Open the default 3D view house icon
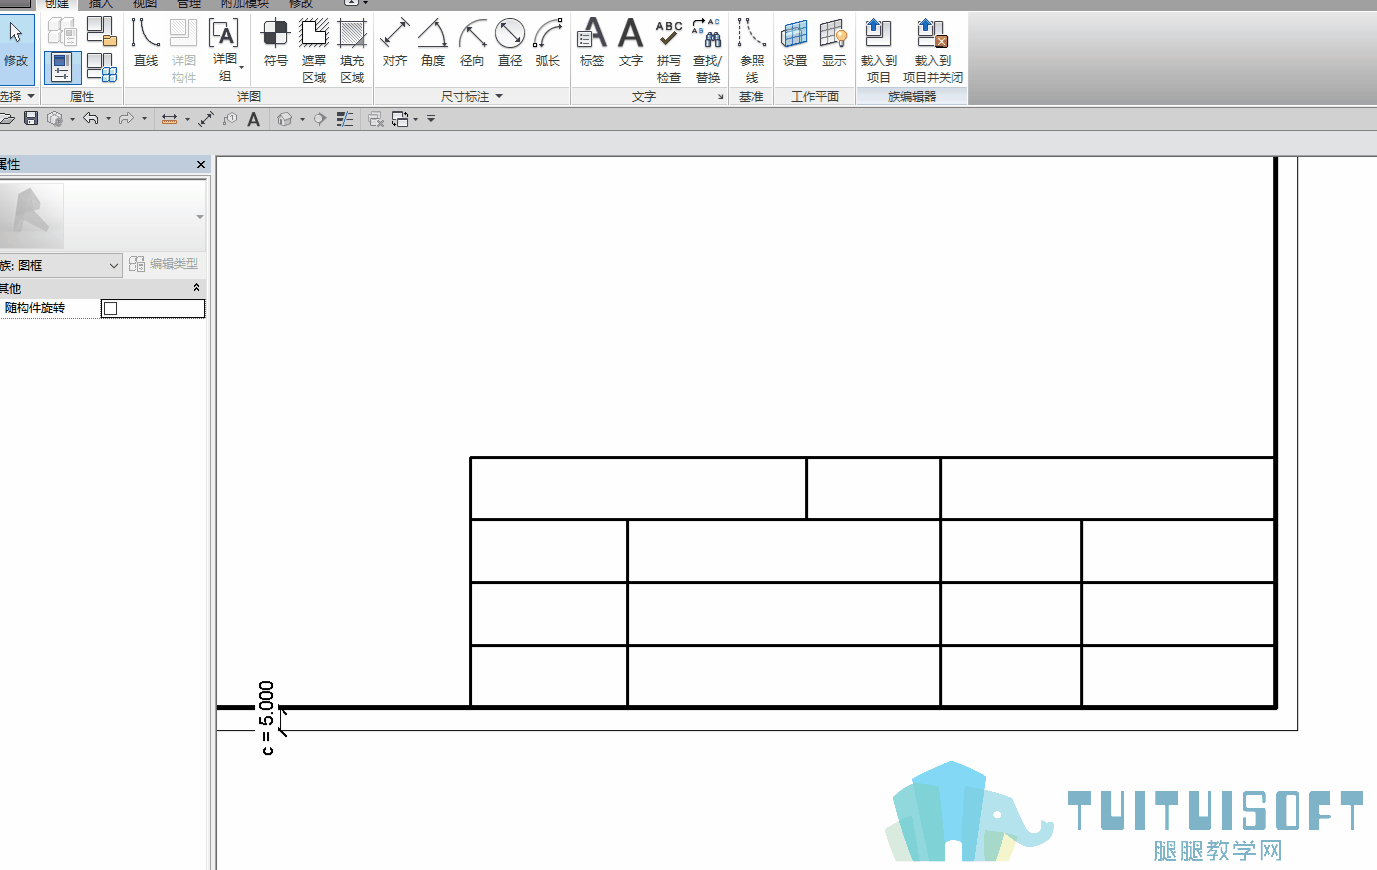The height and width of the screenshot is (870, 1377). click(x=285, y=119)
